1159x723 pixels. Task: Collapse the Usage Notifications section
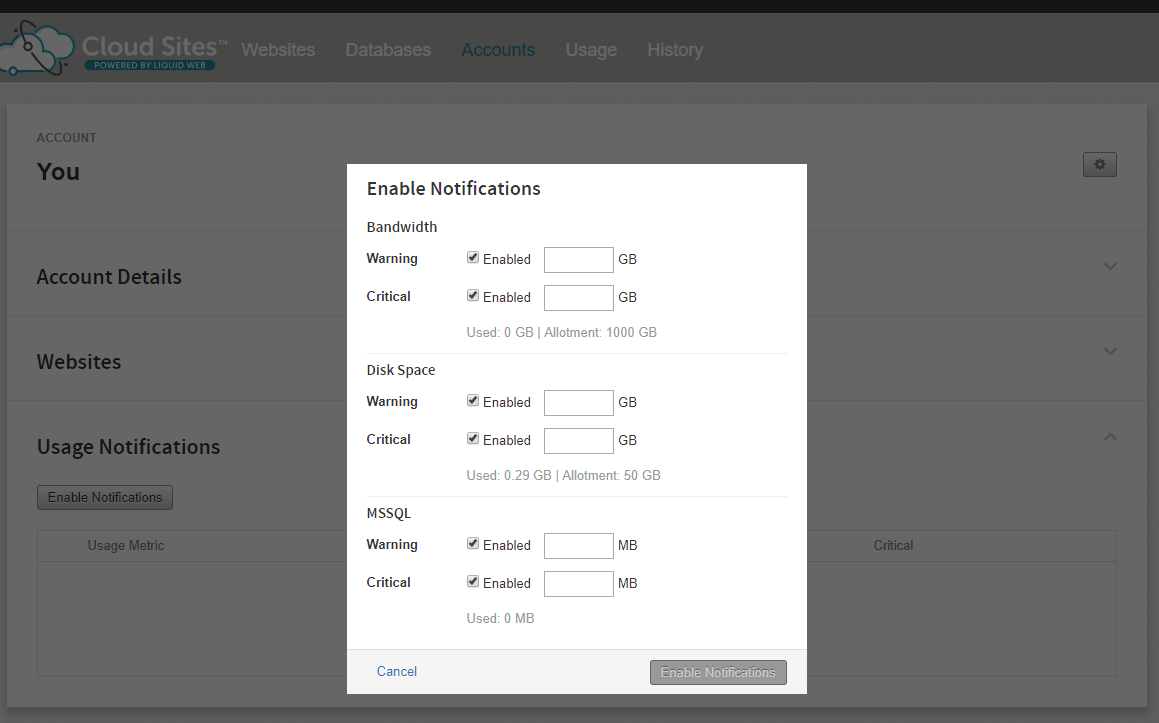point(1110,436)
